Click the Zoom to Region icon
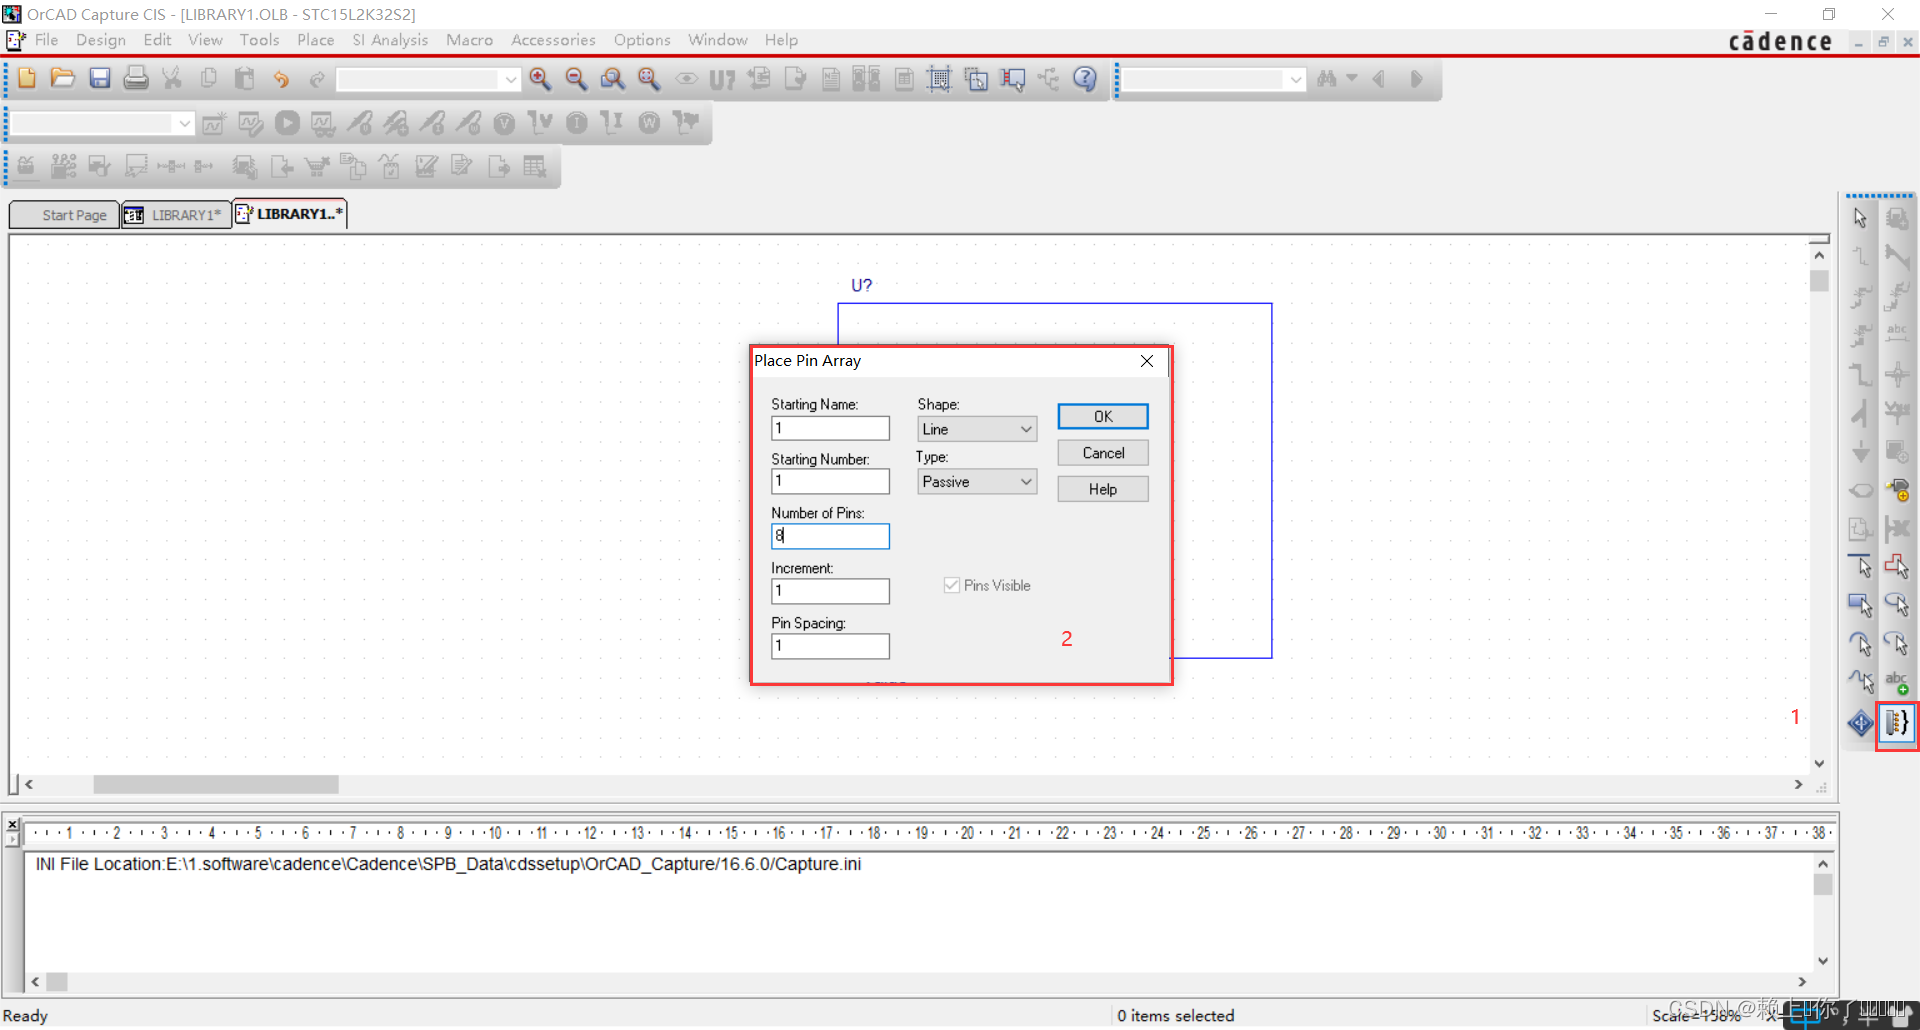The width and height of the screenshot is (1920, 1030). coord(612,79)
